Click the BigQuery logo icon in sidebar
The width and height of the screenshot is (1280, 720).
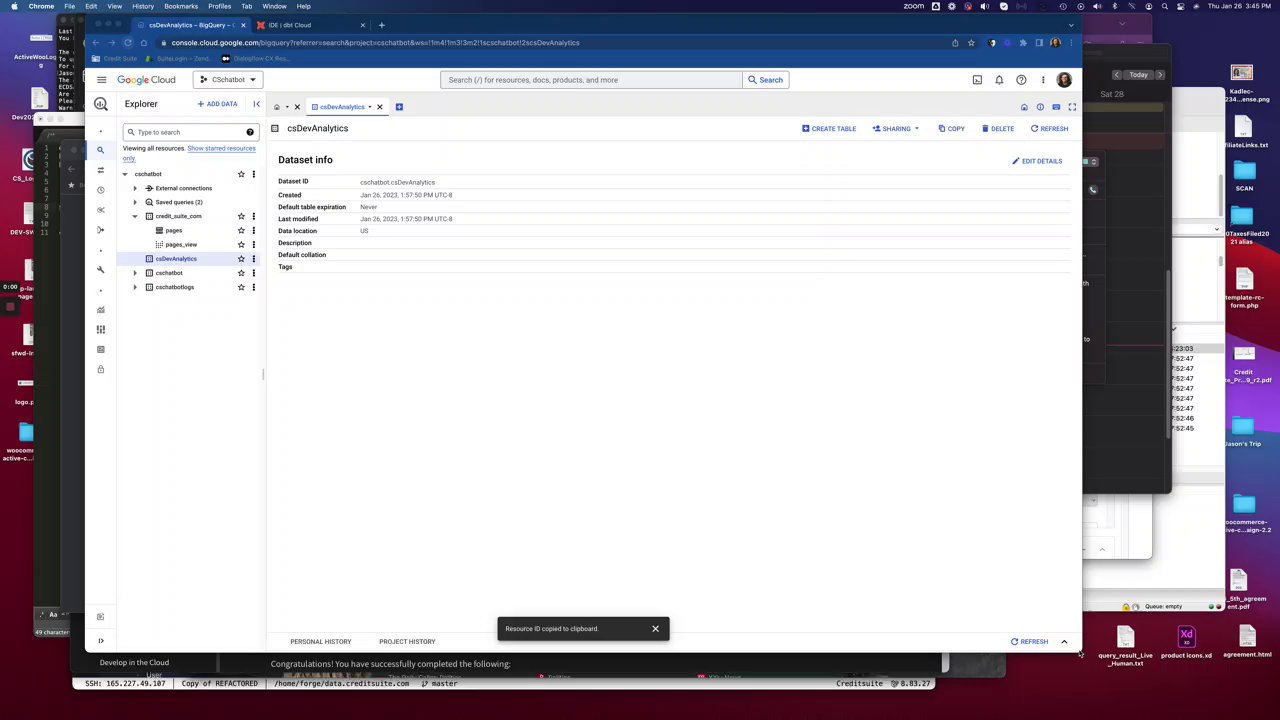[x=100, y=104]
